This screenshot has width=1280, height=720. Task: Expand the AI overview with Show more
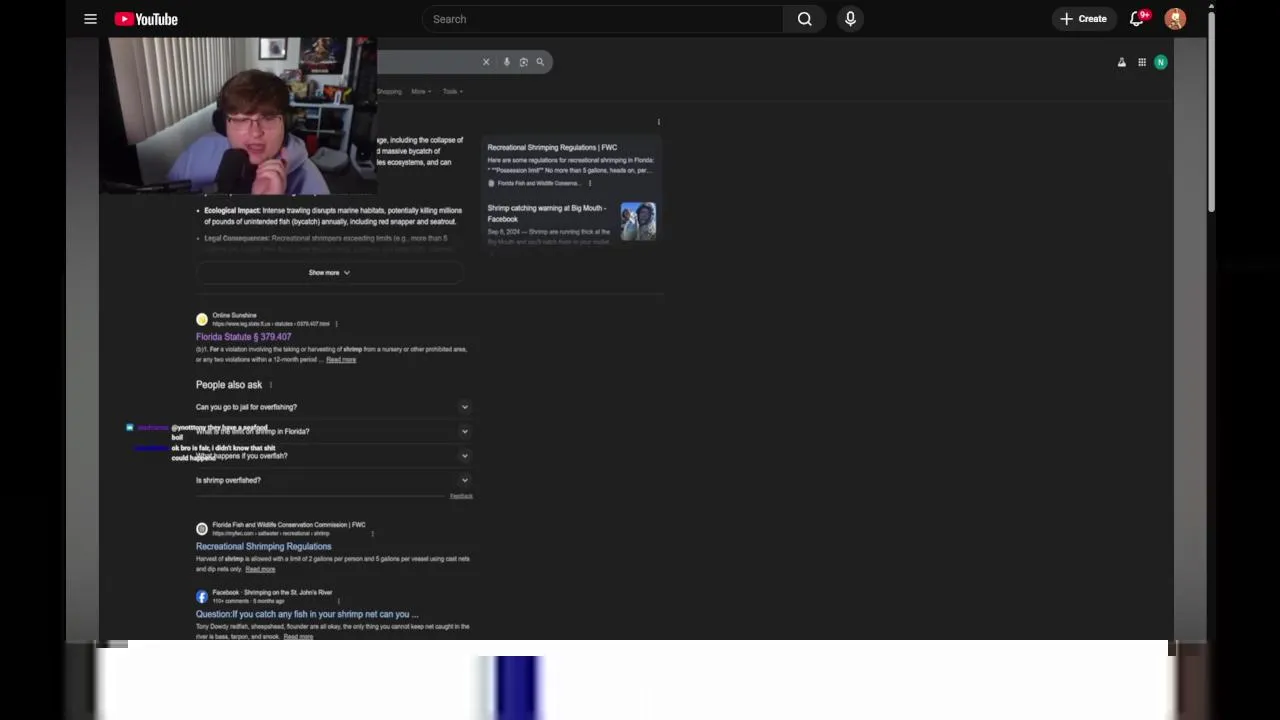329,272
